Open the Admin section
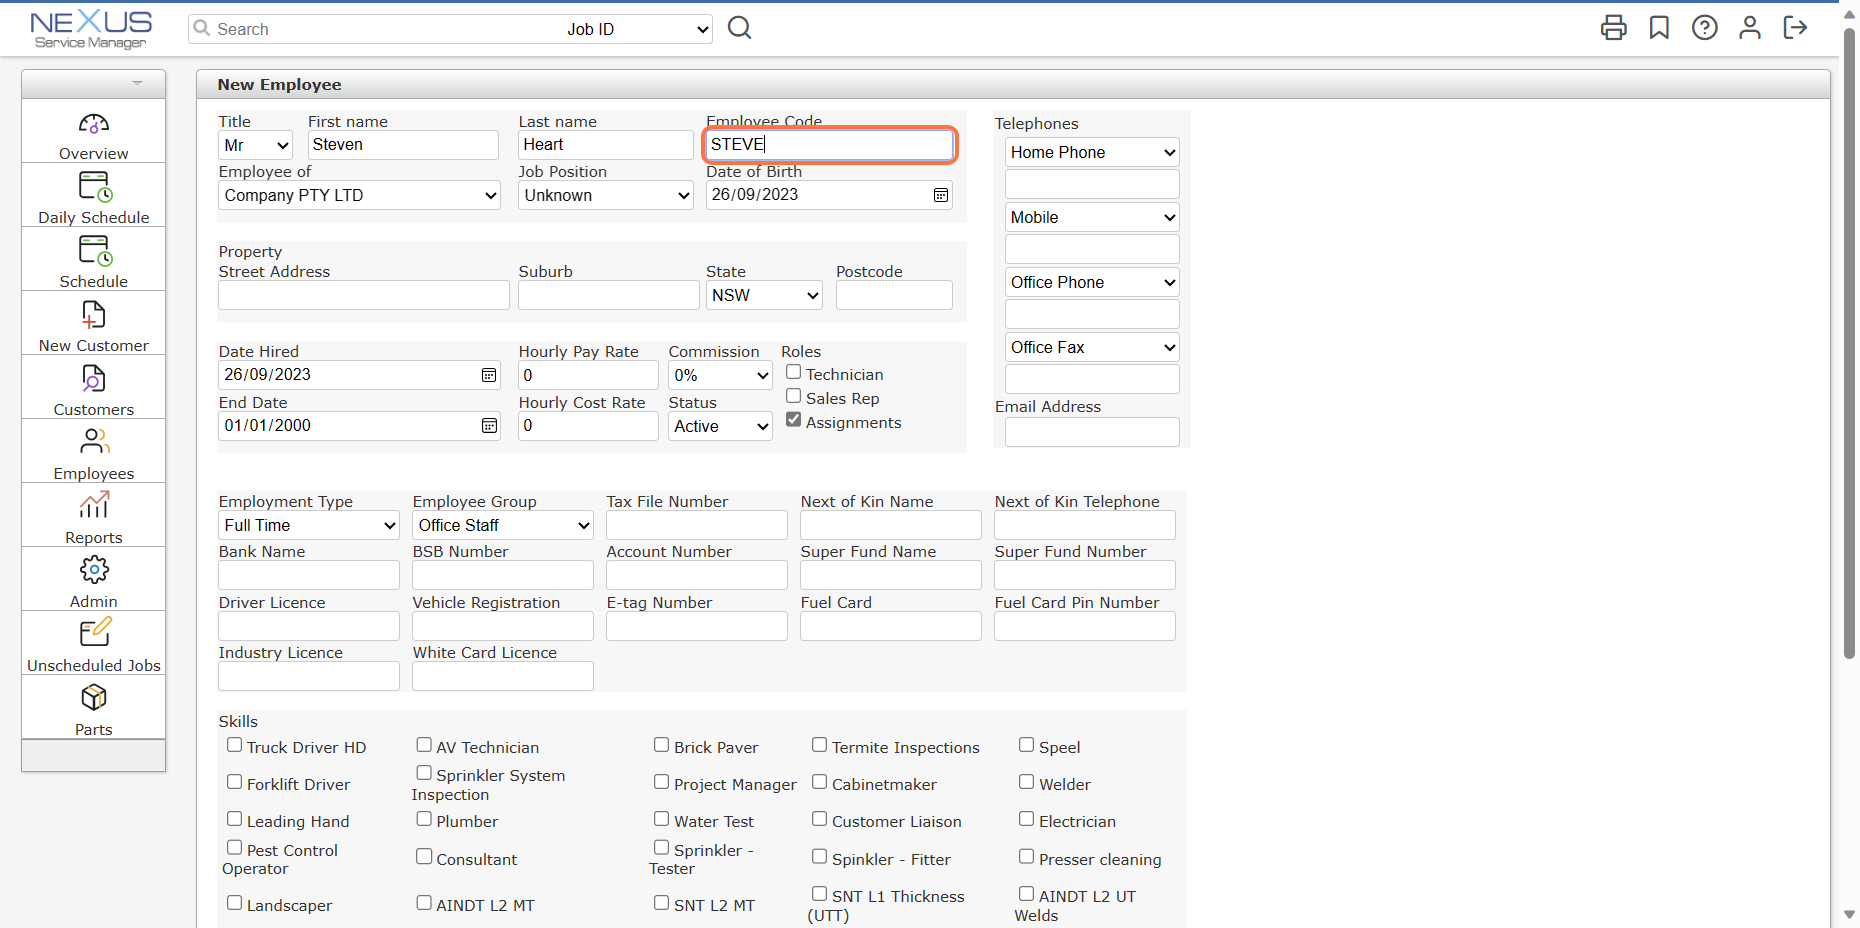This screenshot has height=928, width=1860. (x=93, y=579)
